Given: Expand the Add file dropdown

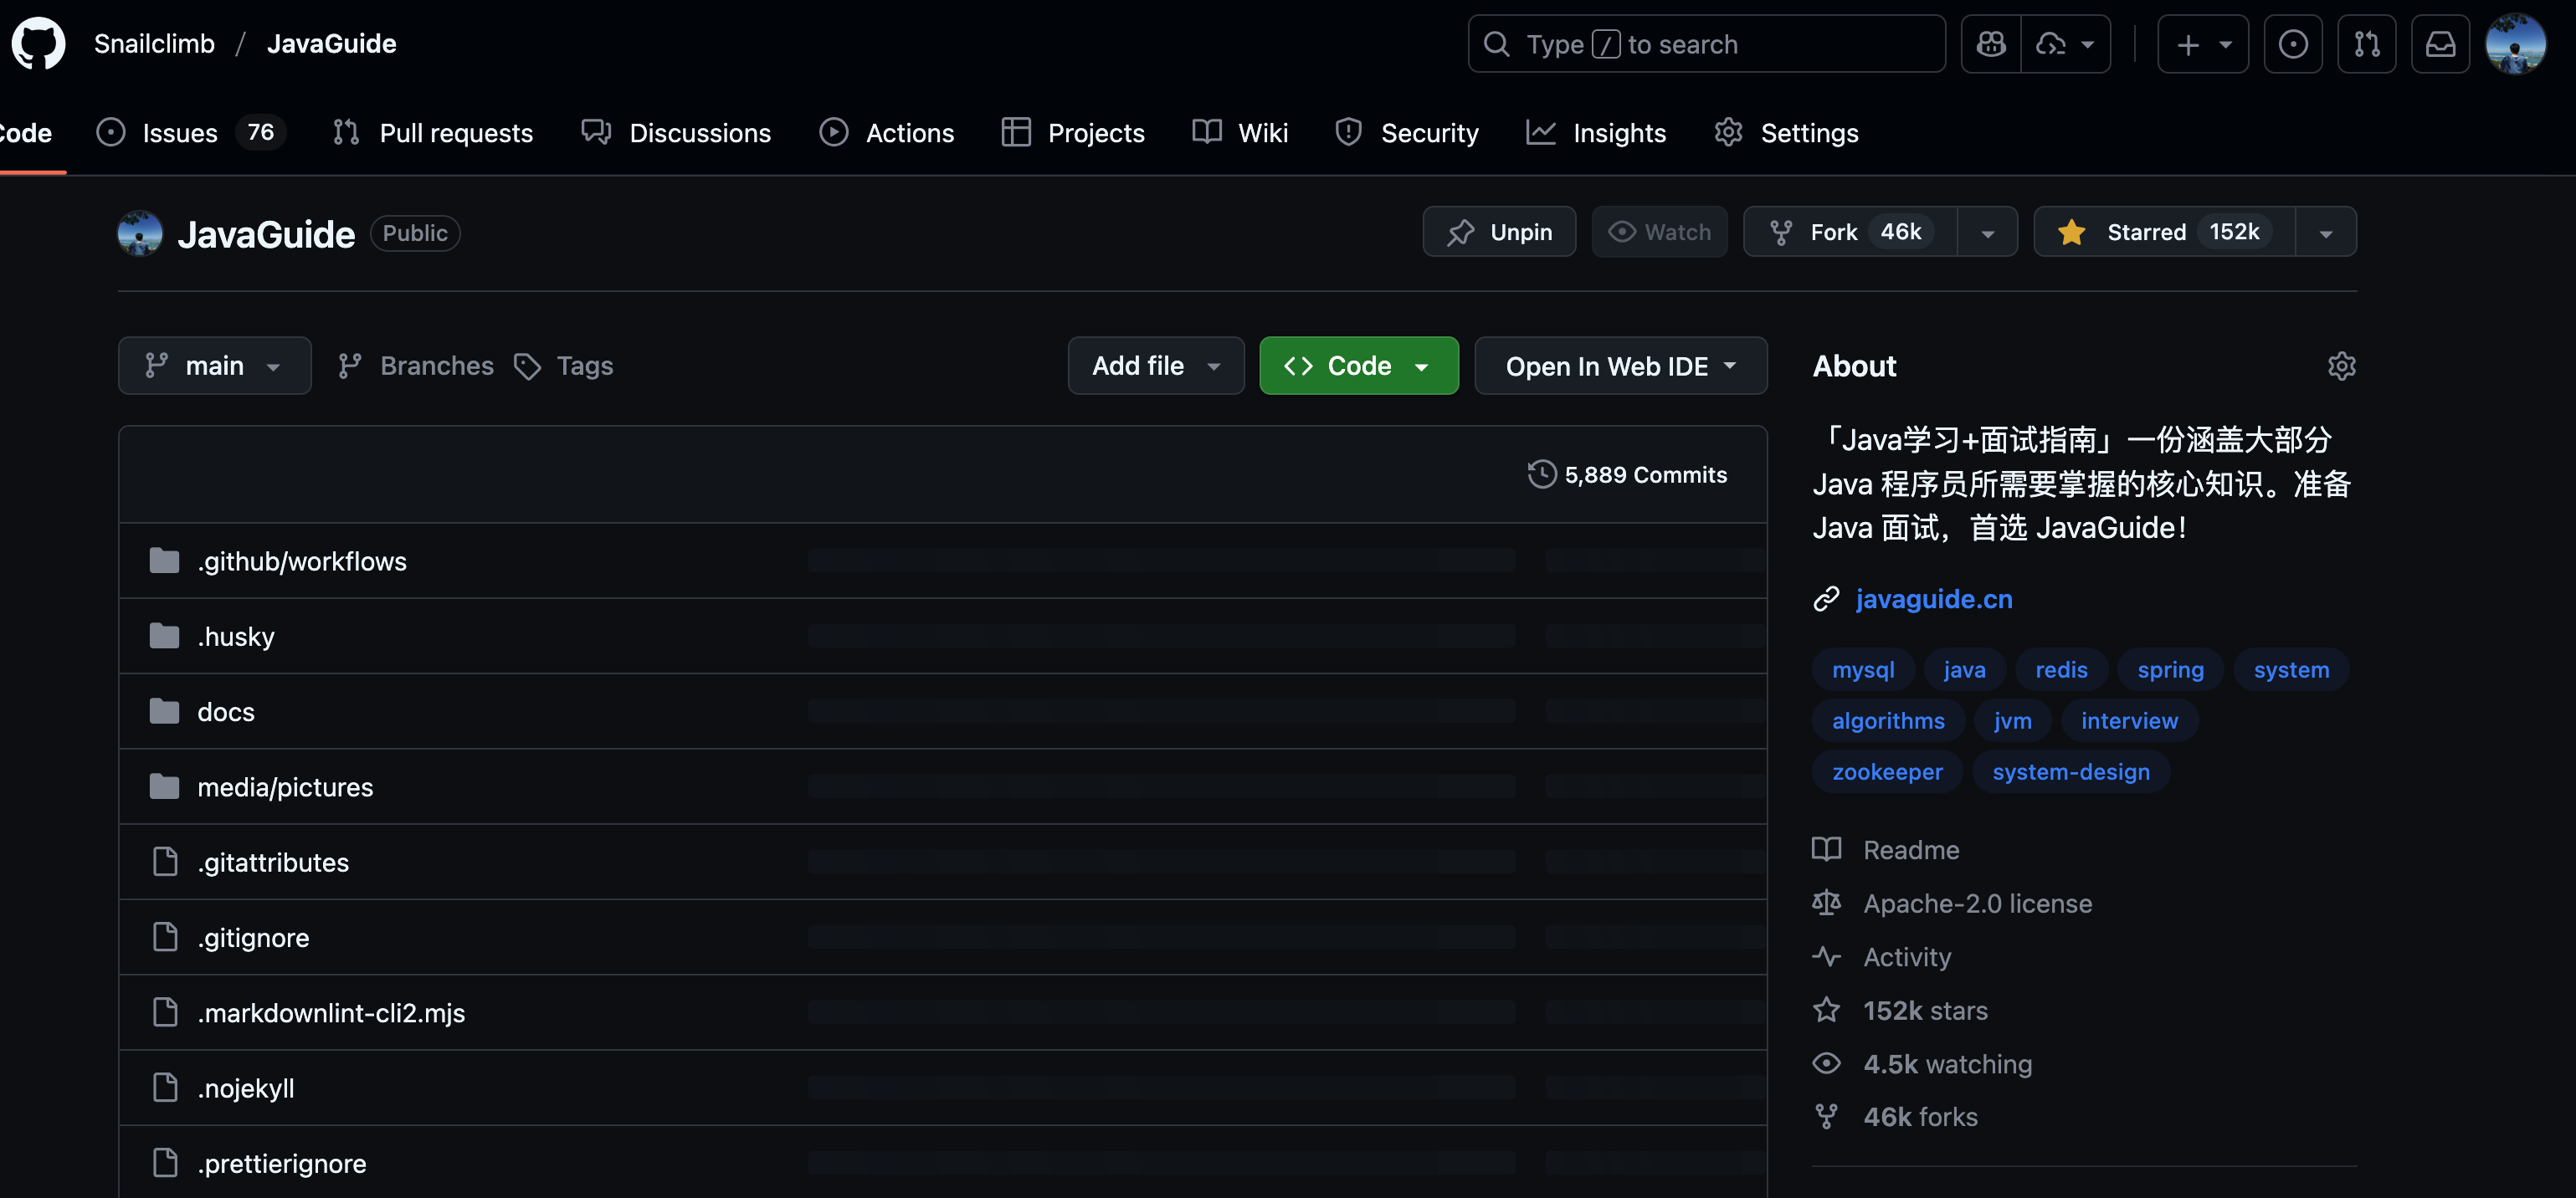Looking at the screenshot, I should (x=1156, y=366).
